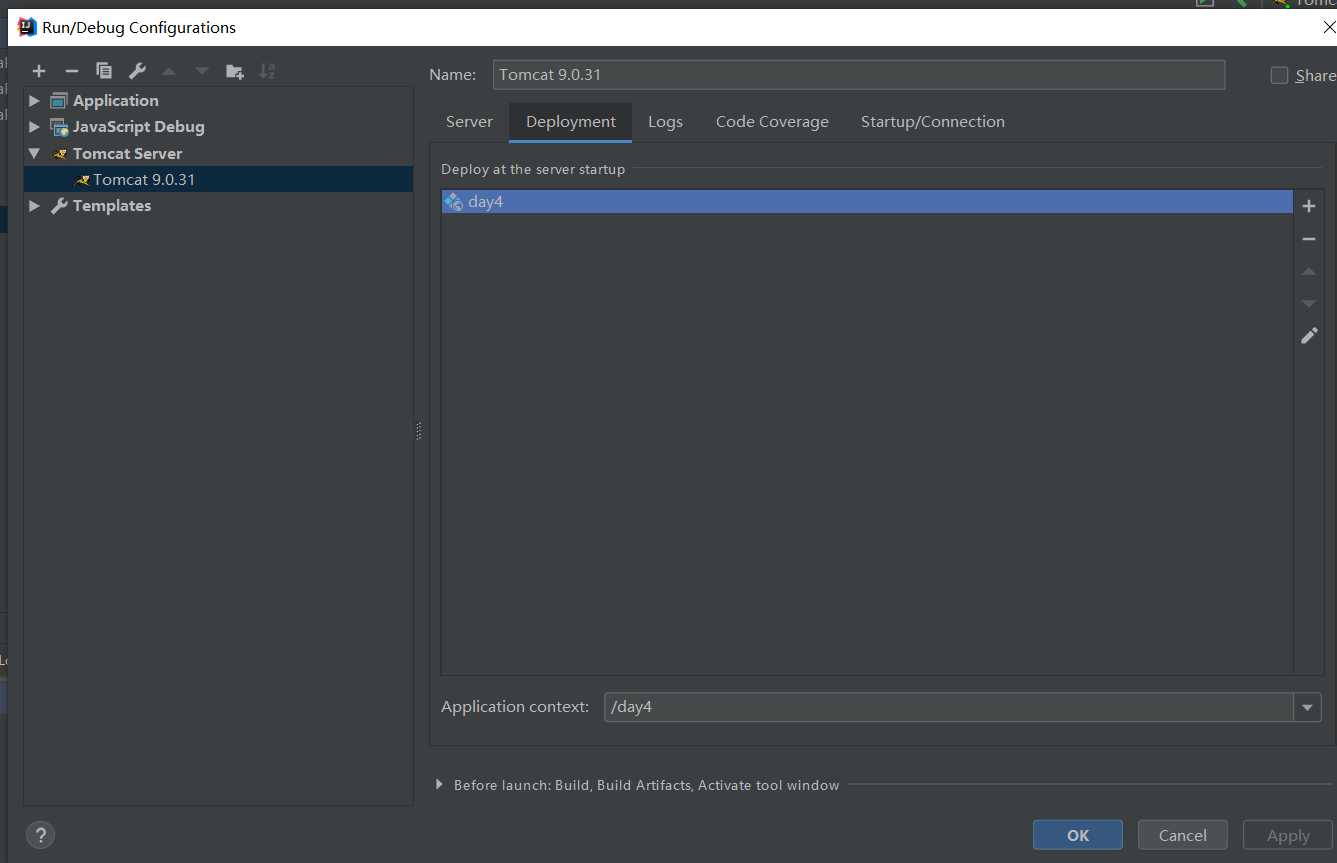Click the Templates wrench icon in tree
1337x863 pixels.
point(59,206)
